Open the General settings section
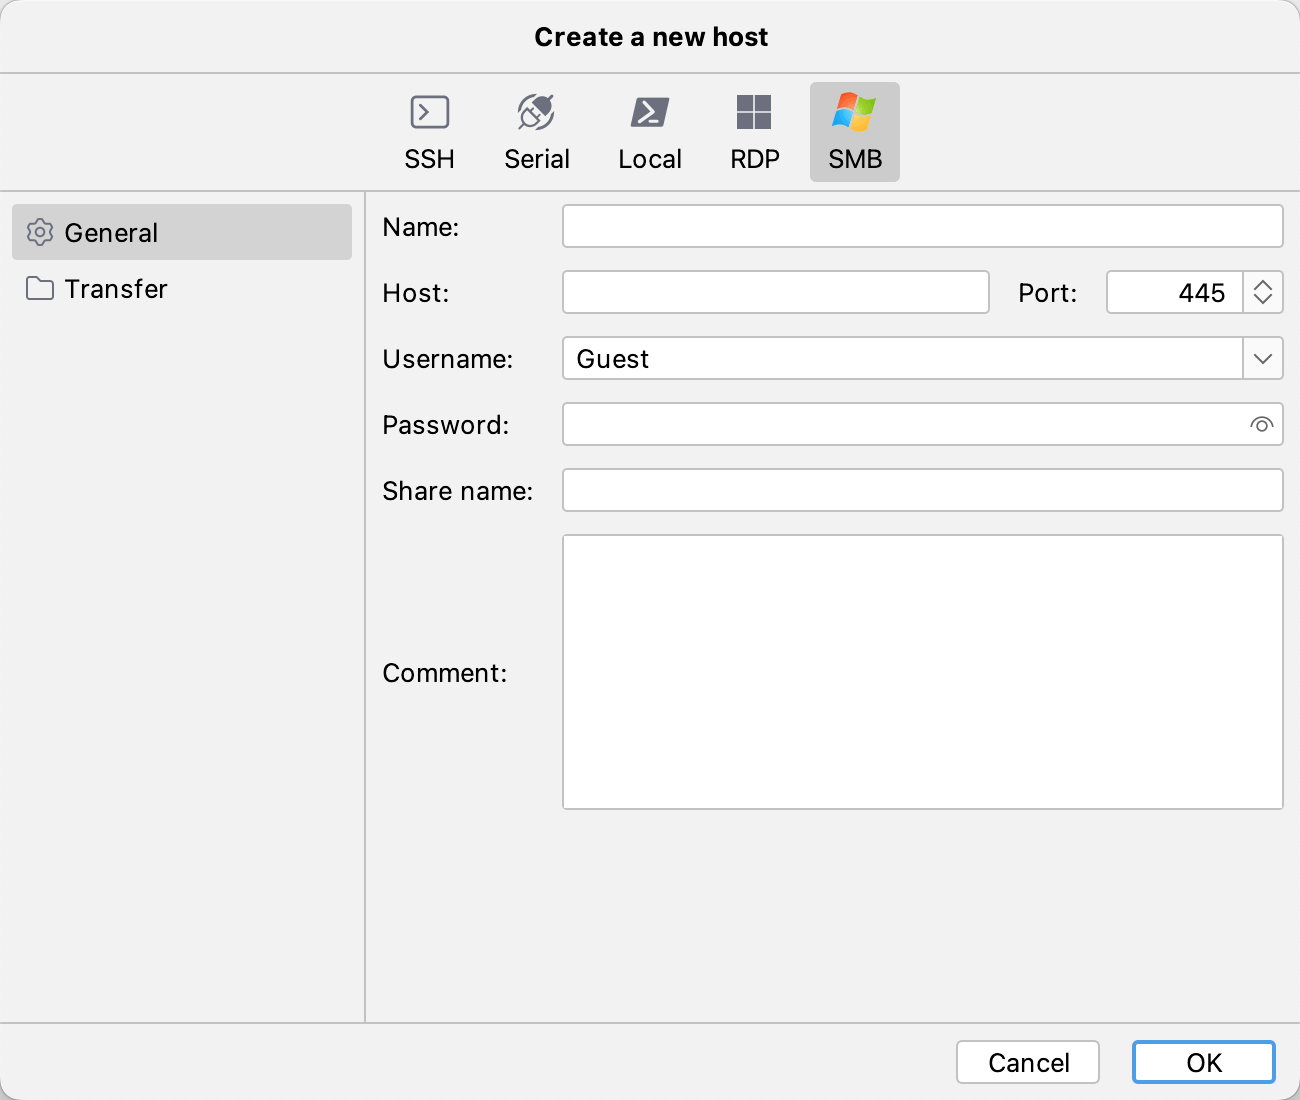The height and width of the screenshot is (1100, 1300). tap(182, 232)
